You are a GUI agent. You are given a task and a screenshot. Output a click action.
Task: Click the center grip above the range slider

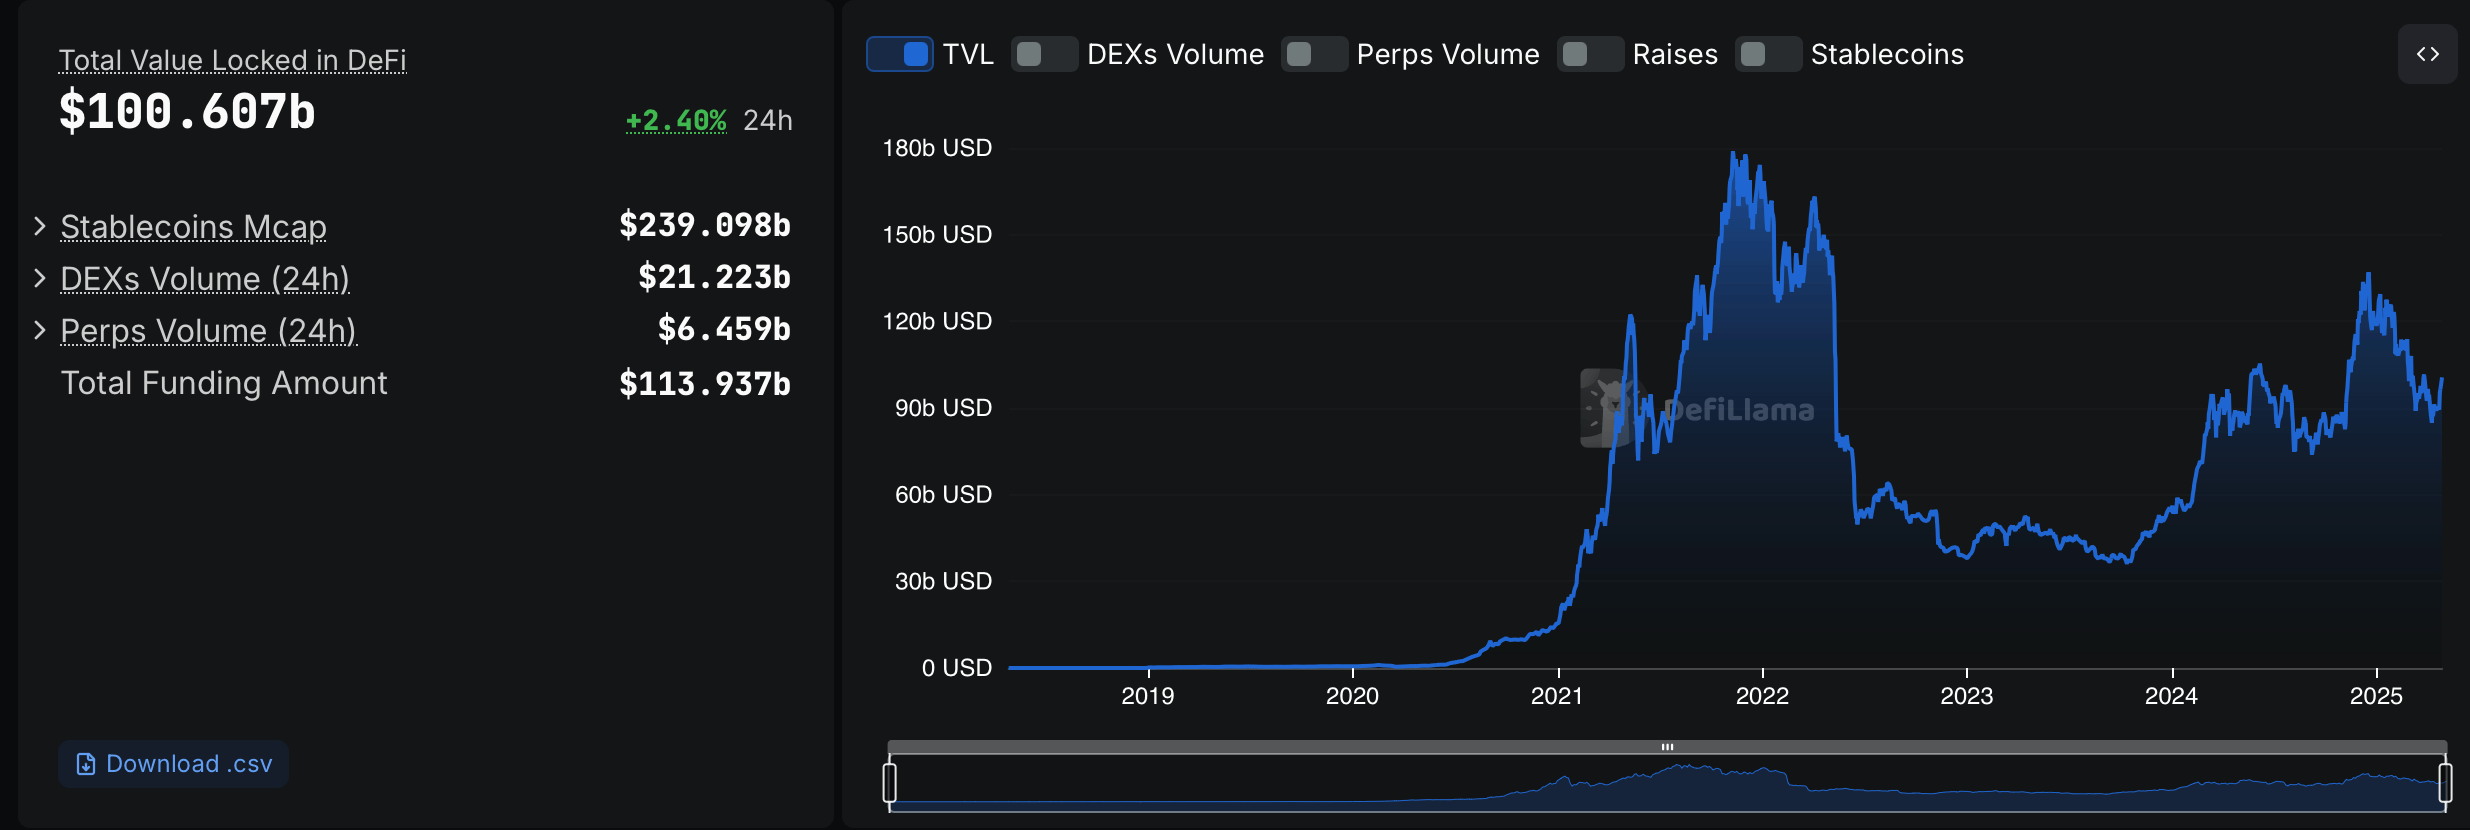[1667, 747]
